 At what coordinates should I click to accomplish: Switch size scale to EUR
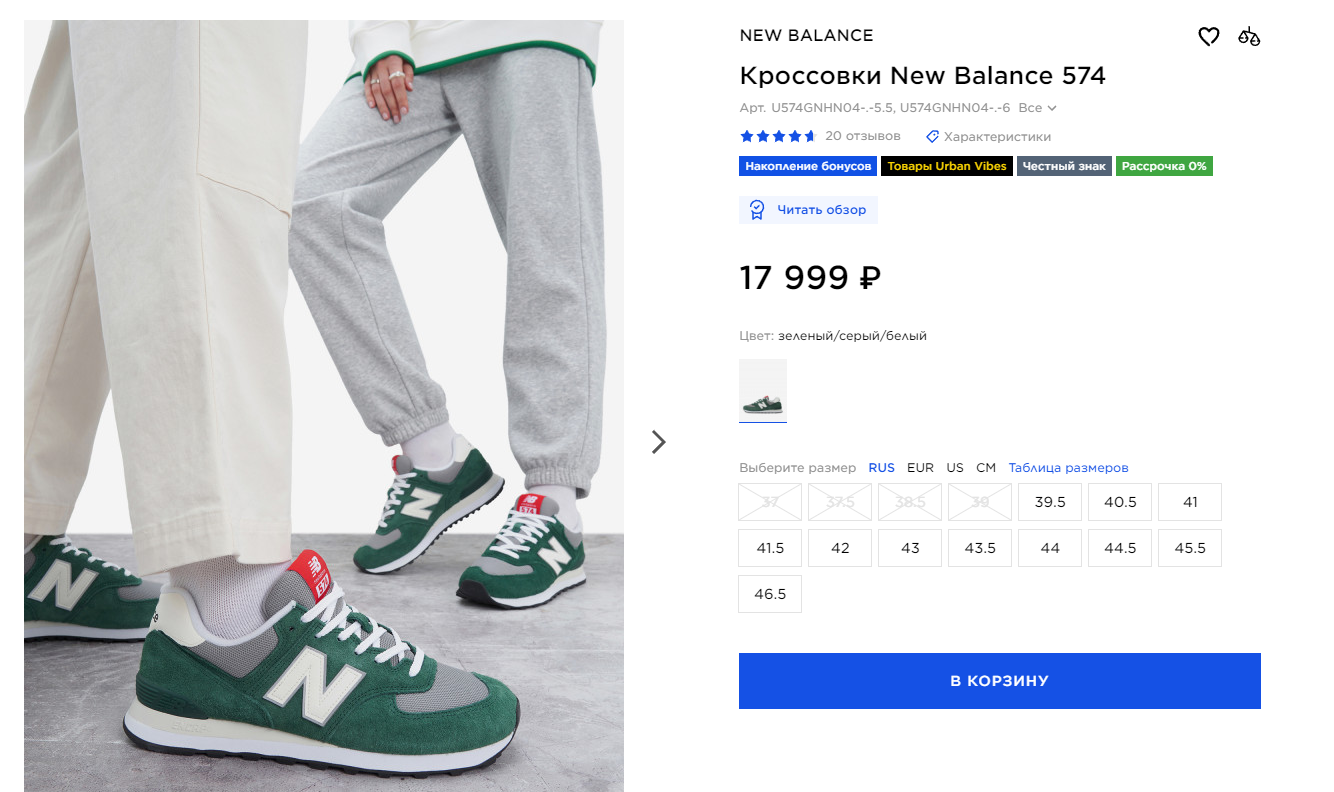[x=920, y=468]
